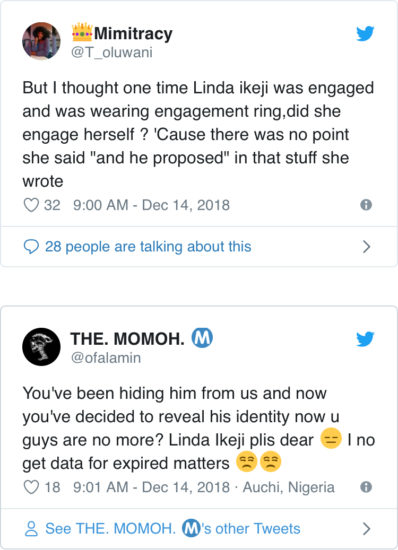Click the Mimitracy display name

[133, 34]
